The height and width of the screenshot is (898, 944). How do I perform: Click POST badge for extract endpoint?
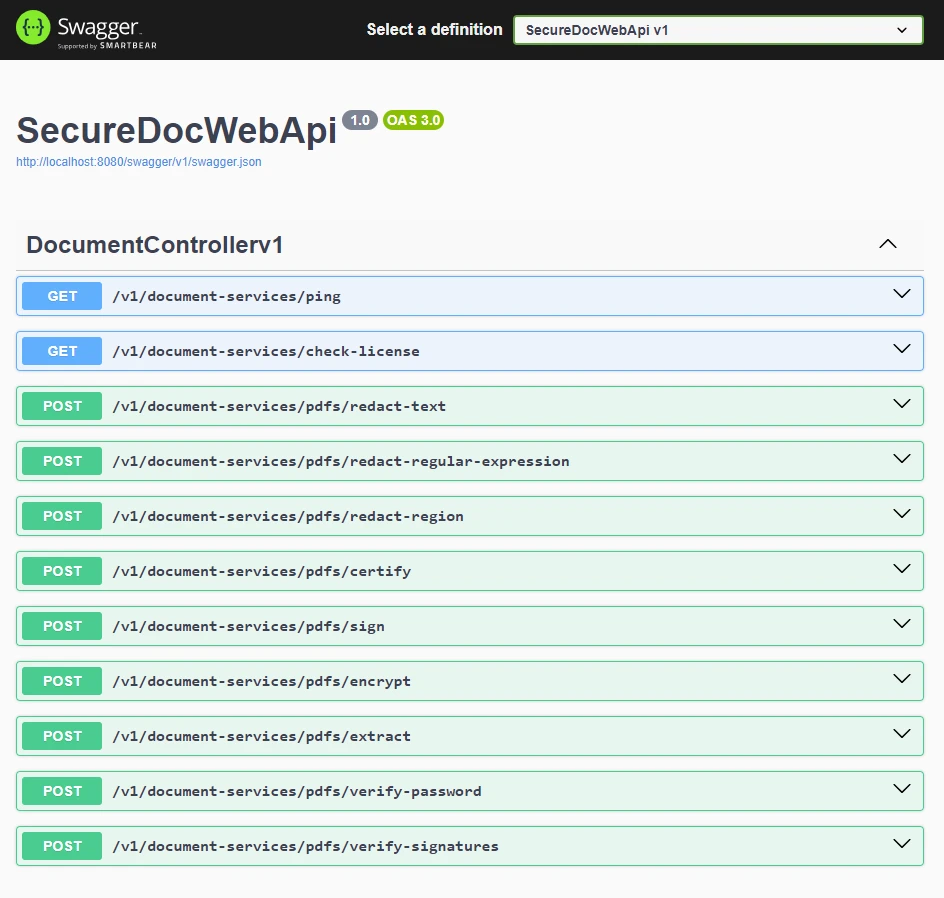[x=62, y=736]
